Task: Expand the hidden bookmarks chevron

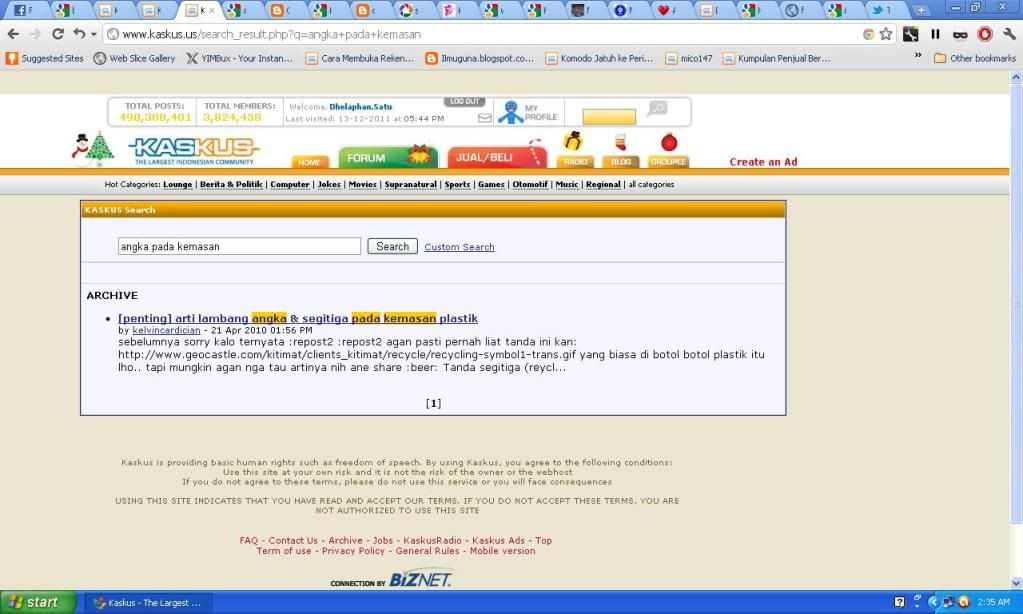Action: point(918,55)
